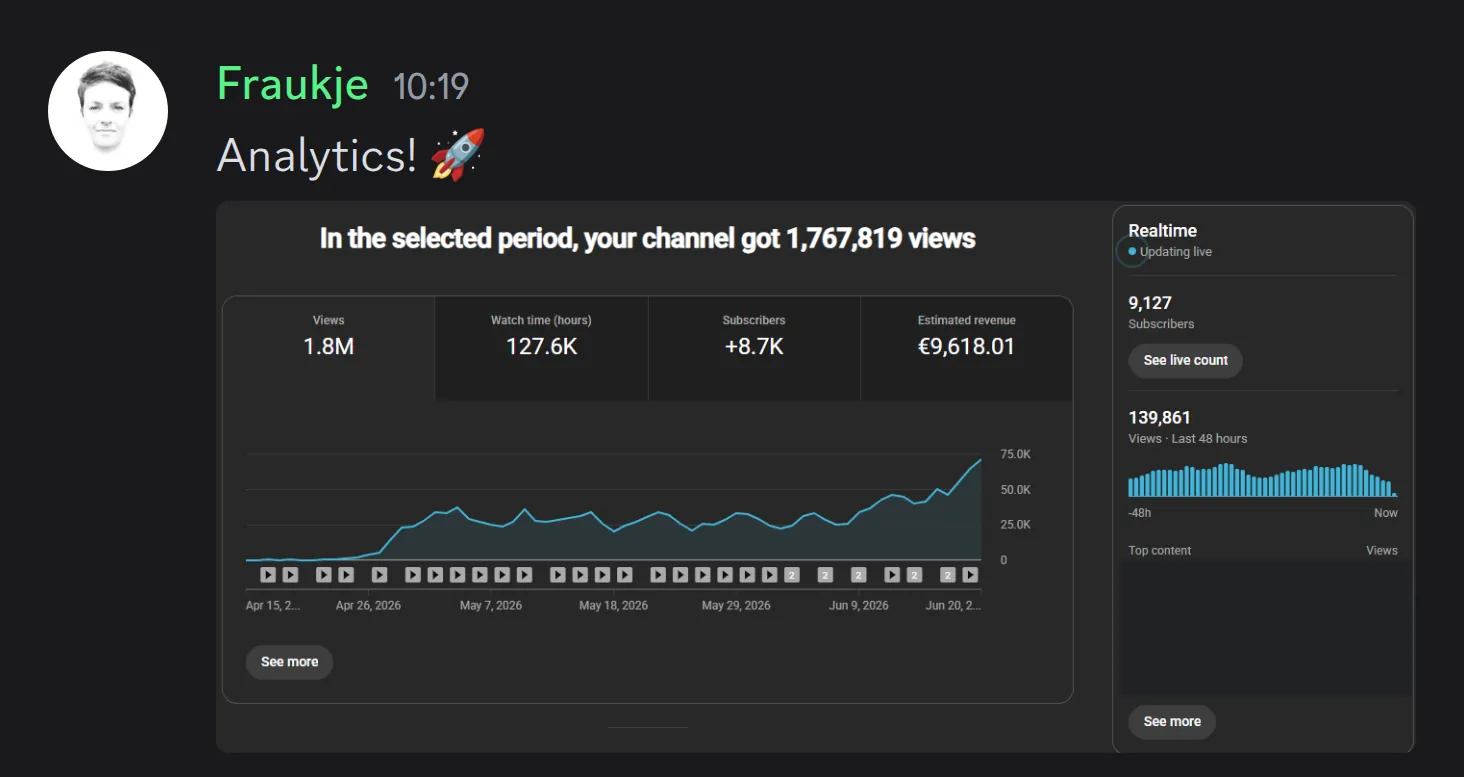Click the 127.6K watch time value
Screen dimensions: 1464x777
pos(541,347)
